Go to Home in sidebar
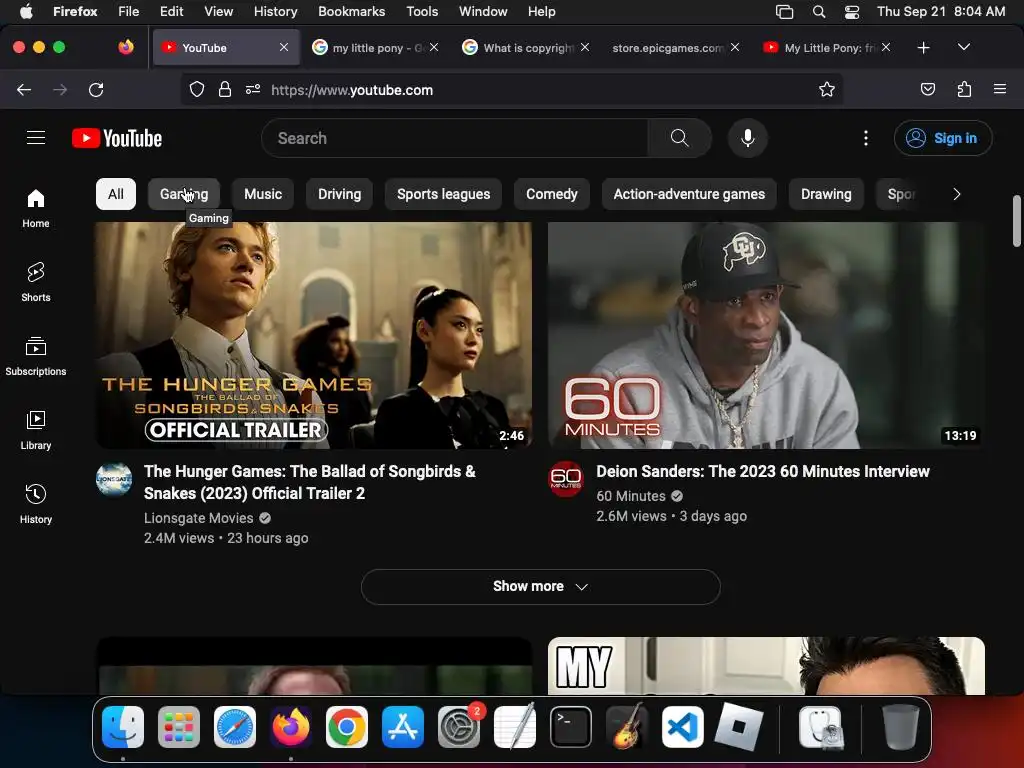Screen dimensions: 1024x768 [36, 208]
